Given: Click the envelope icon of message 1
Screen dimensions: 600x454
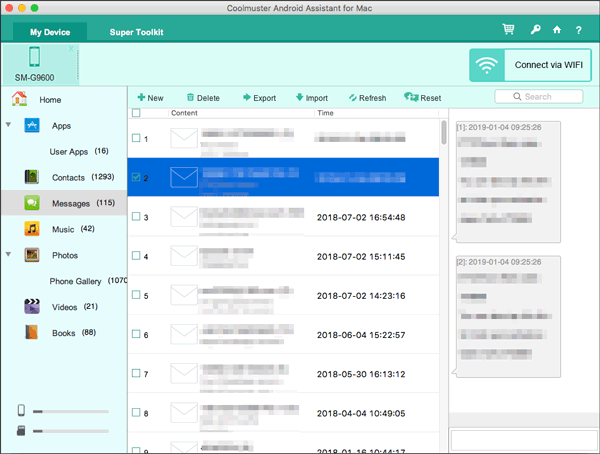Looking at the screenshot, I should [184, 138].
